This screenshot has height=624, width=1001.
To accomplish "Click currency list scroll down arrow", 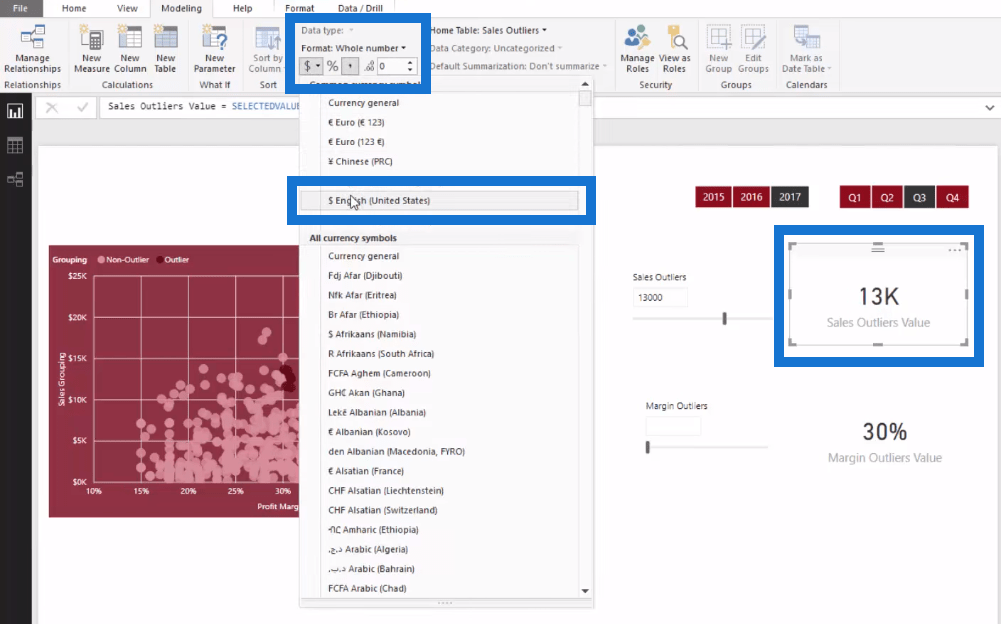I will (x=585, y=591).
